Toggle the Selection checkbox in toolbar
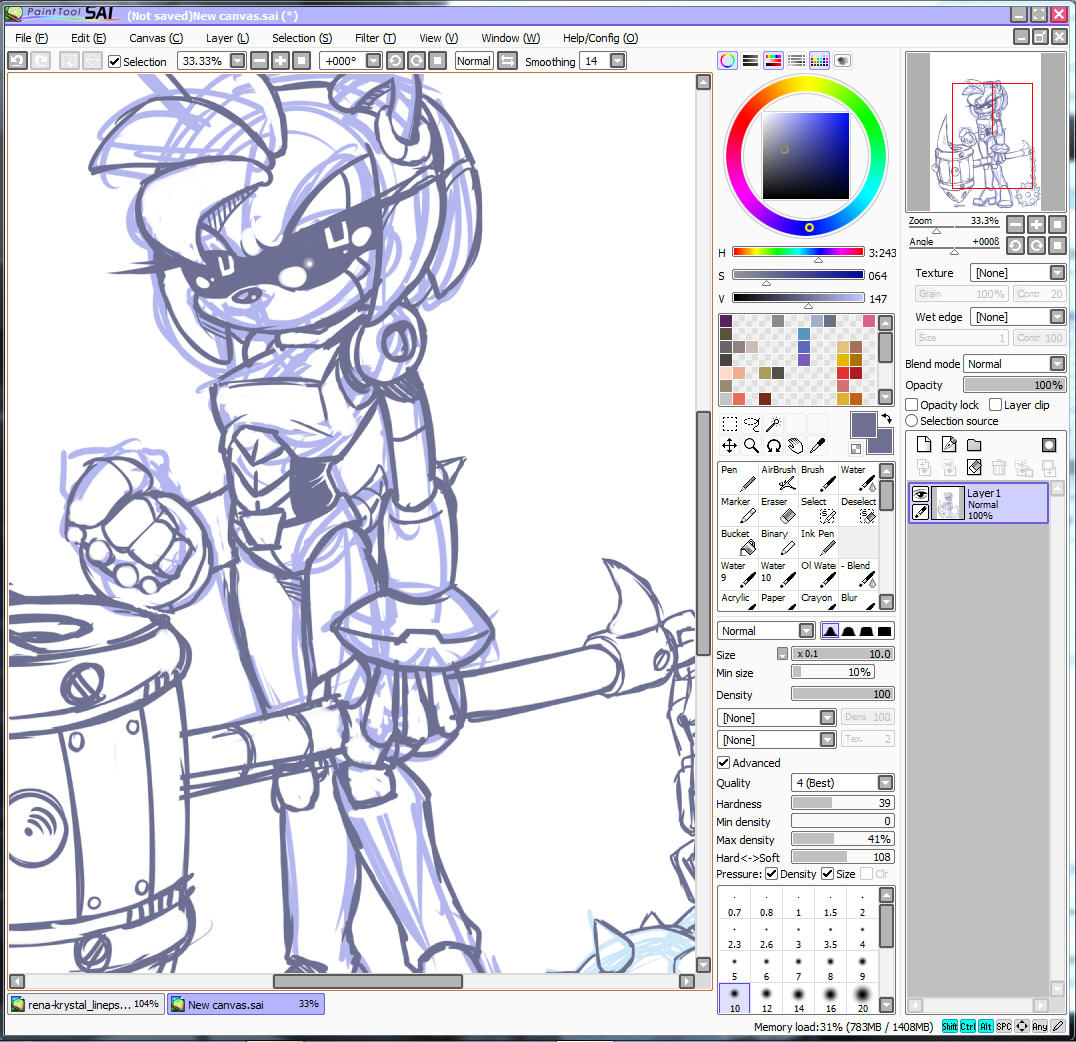Viewport: 1076px width, 1042px height. 115,62
